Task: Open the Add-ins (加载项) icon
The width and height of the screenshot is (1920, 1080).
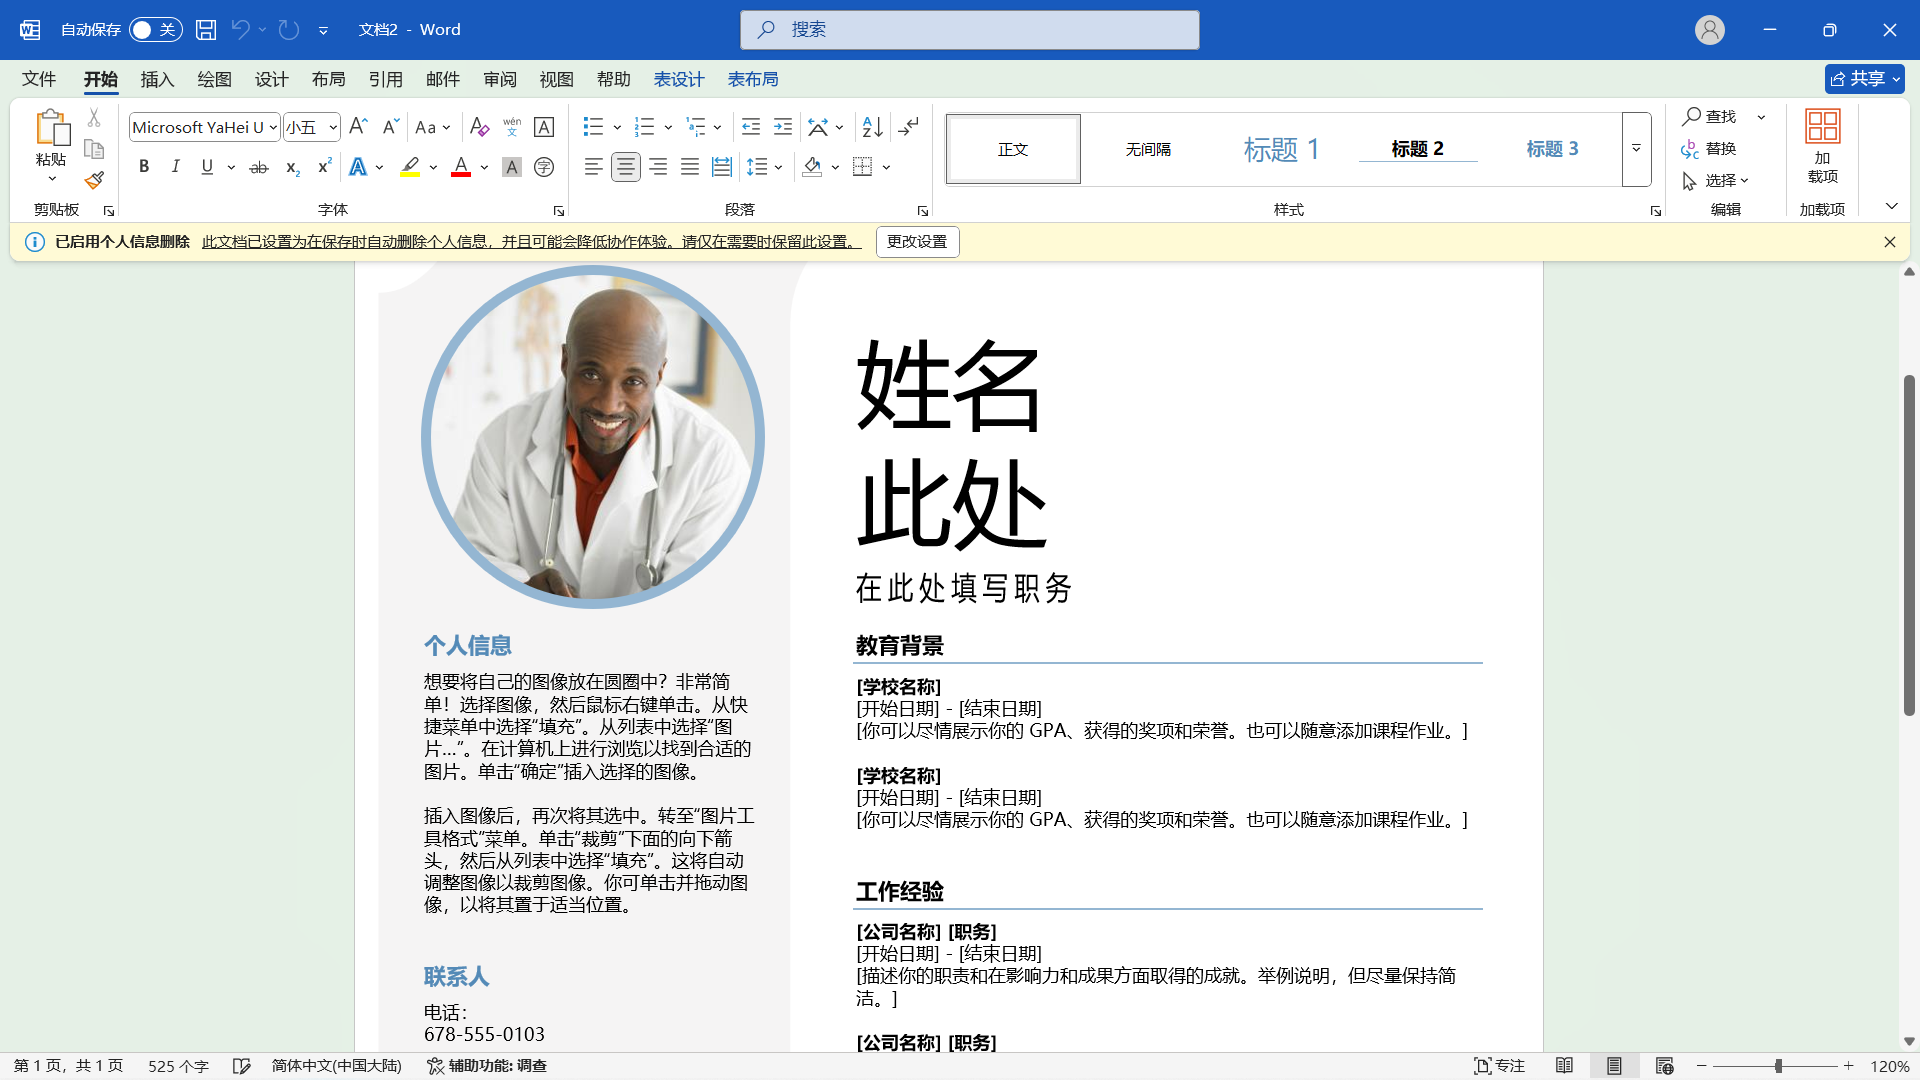Action: (1822, 147)
